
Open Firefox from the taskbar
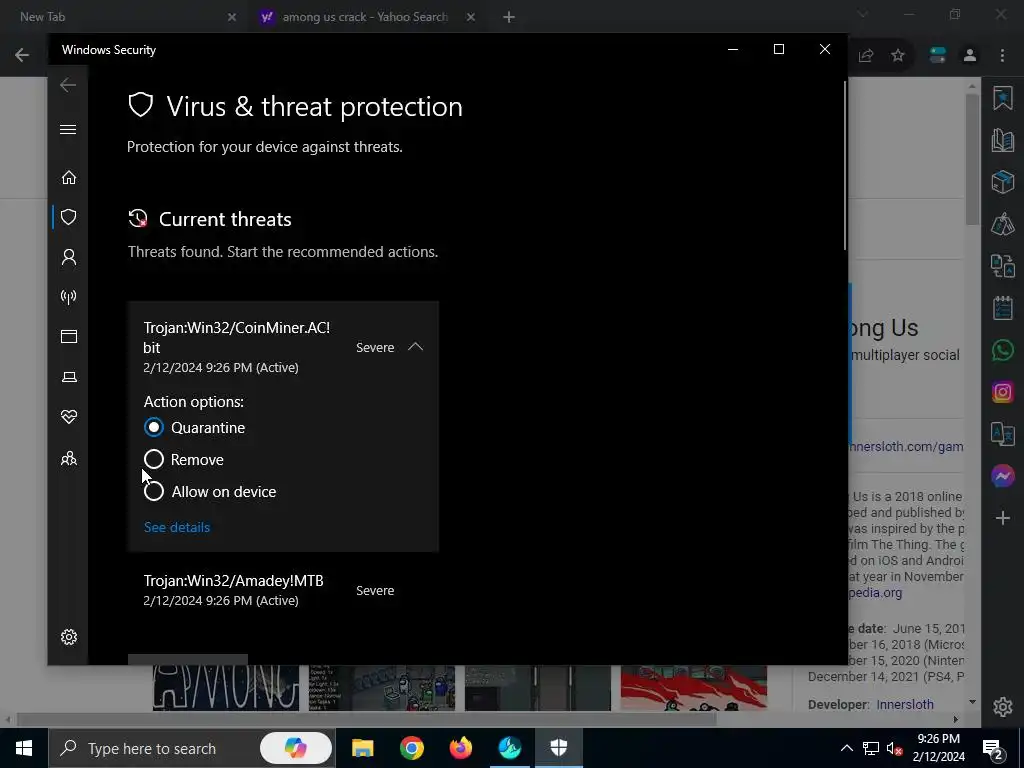(x=460, y=748)
